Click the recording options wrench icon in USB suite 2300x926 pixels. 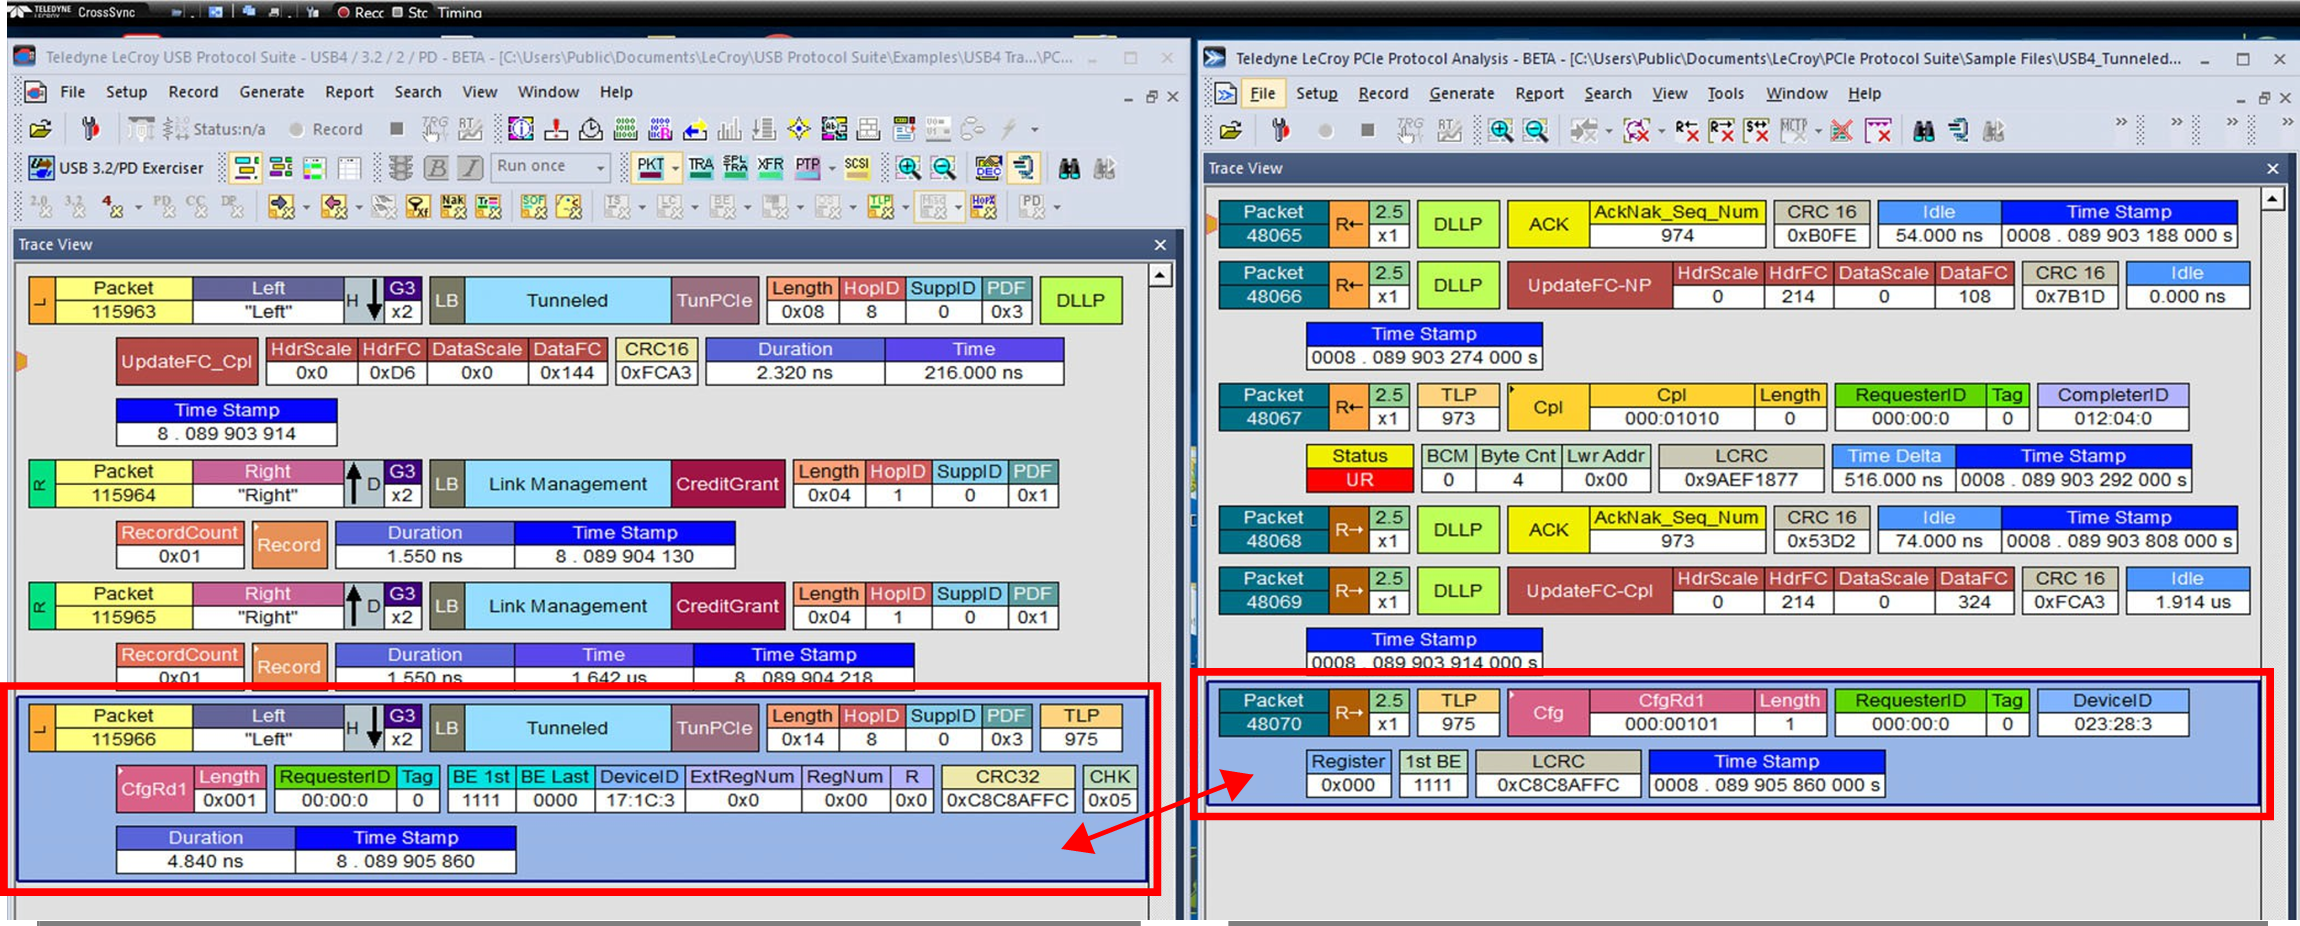(x=90, y=129)
